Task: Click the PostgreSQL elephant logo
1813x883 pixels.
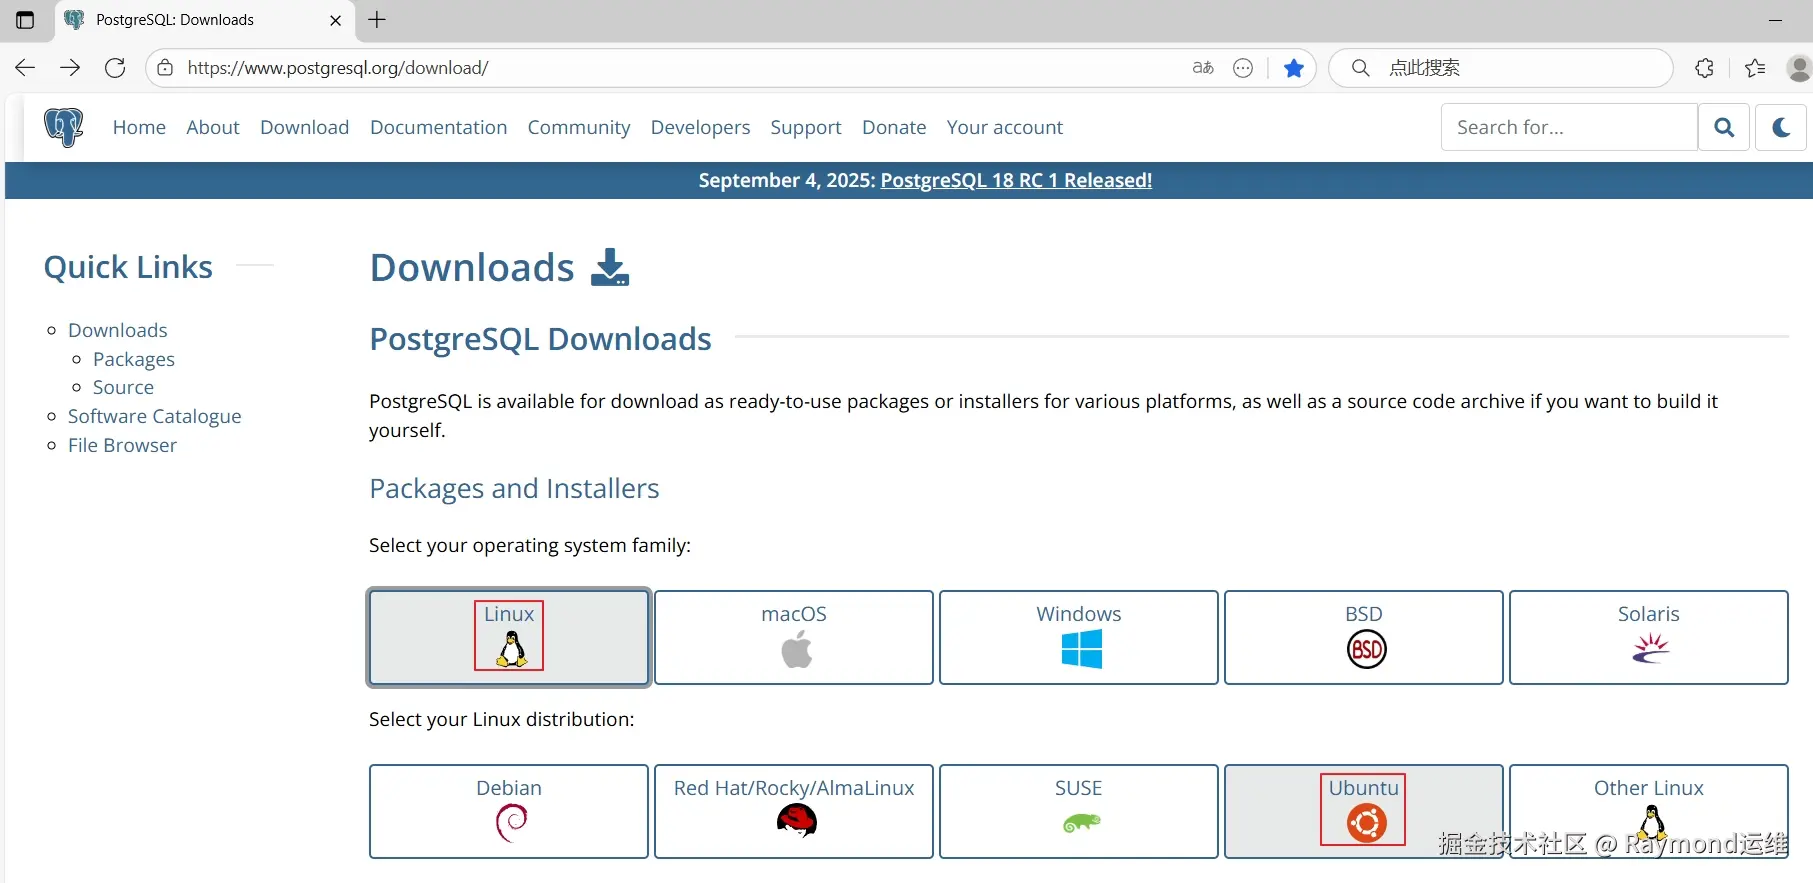Action: 64,128
